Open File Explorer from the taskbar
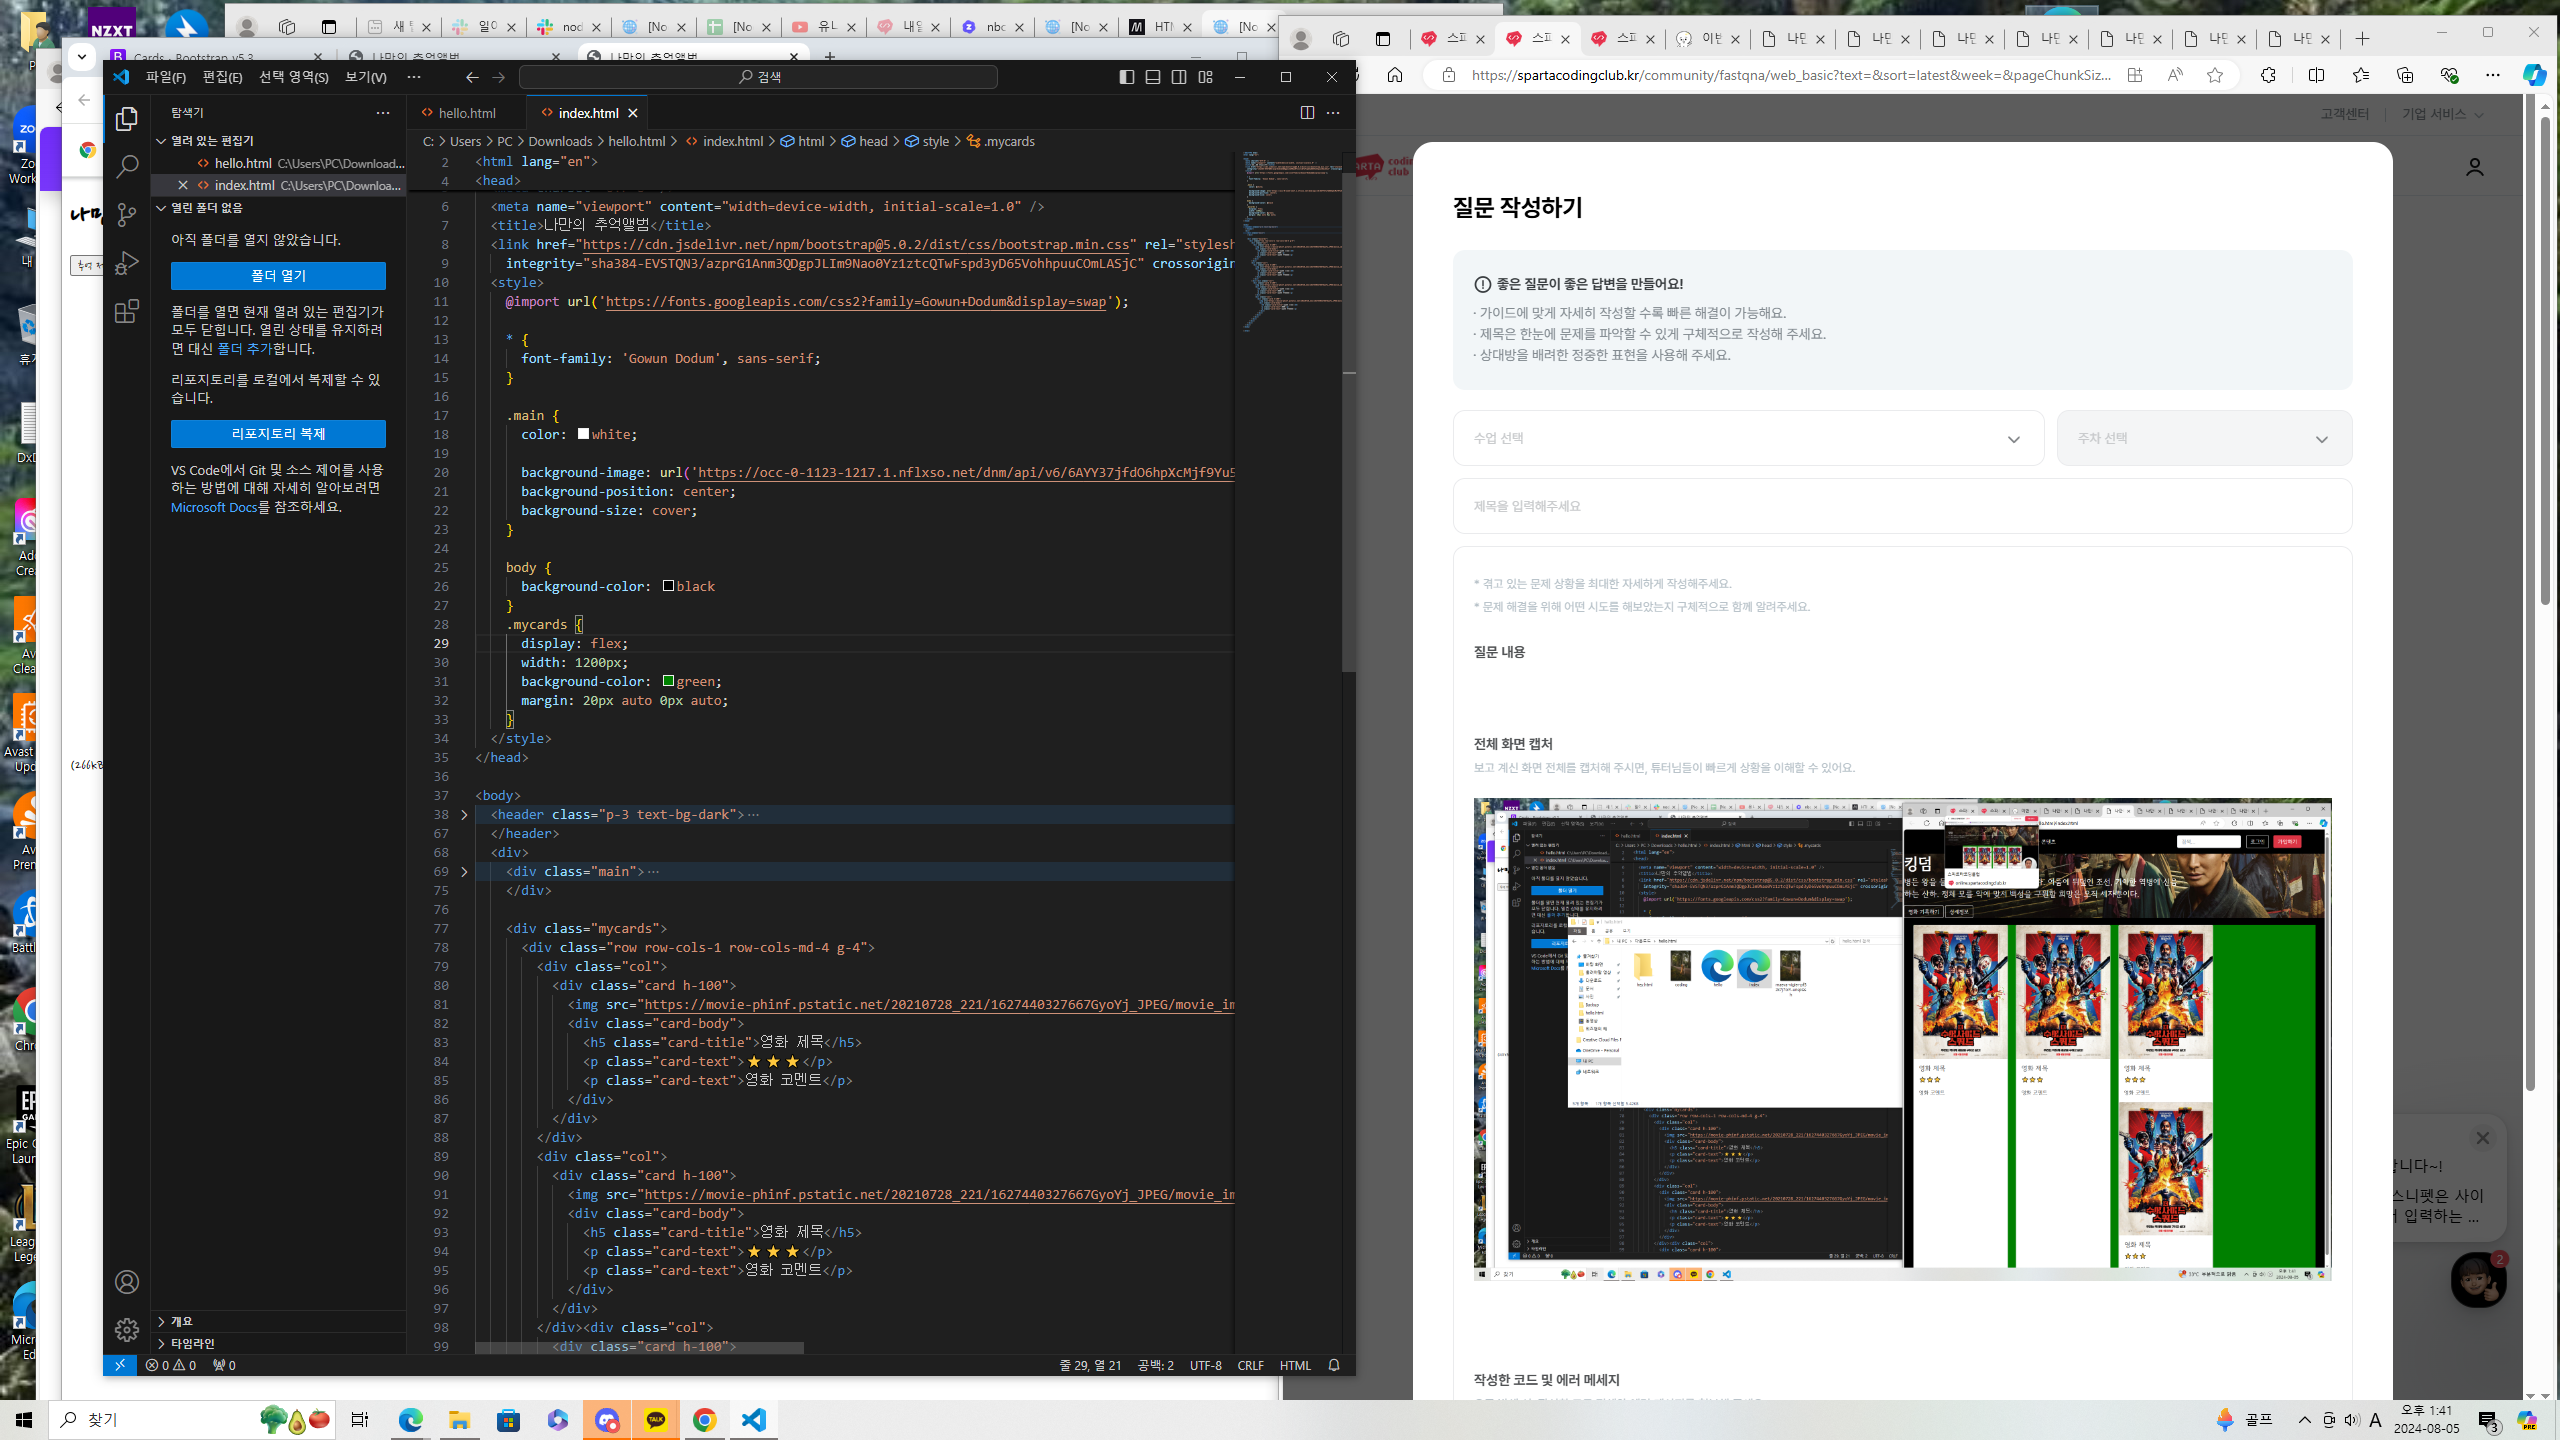This screenshot has width=2560, height=1440. click(x=459, y=1420)
